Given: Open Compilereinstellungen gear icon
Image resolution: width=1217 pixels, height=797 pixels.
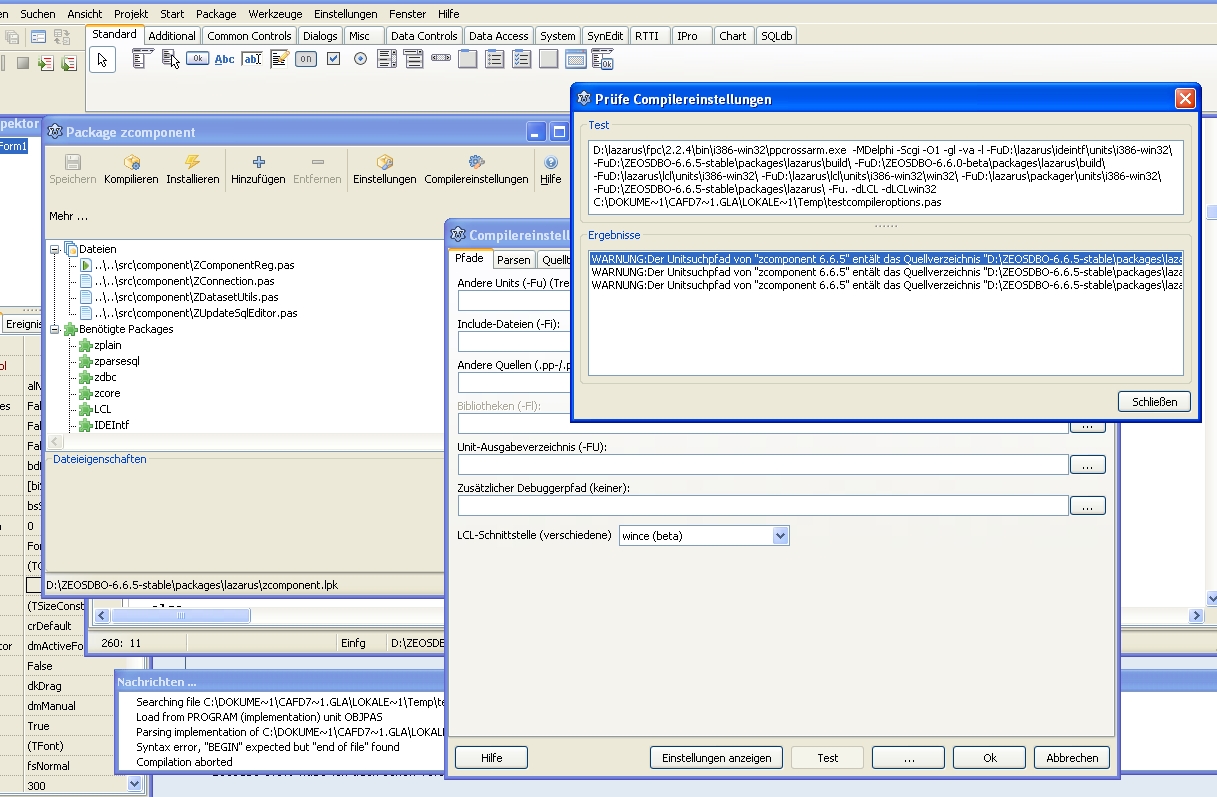Looking at the screenshot, I should 476,162.
